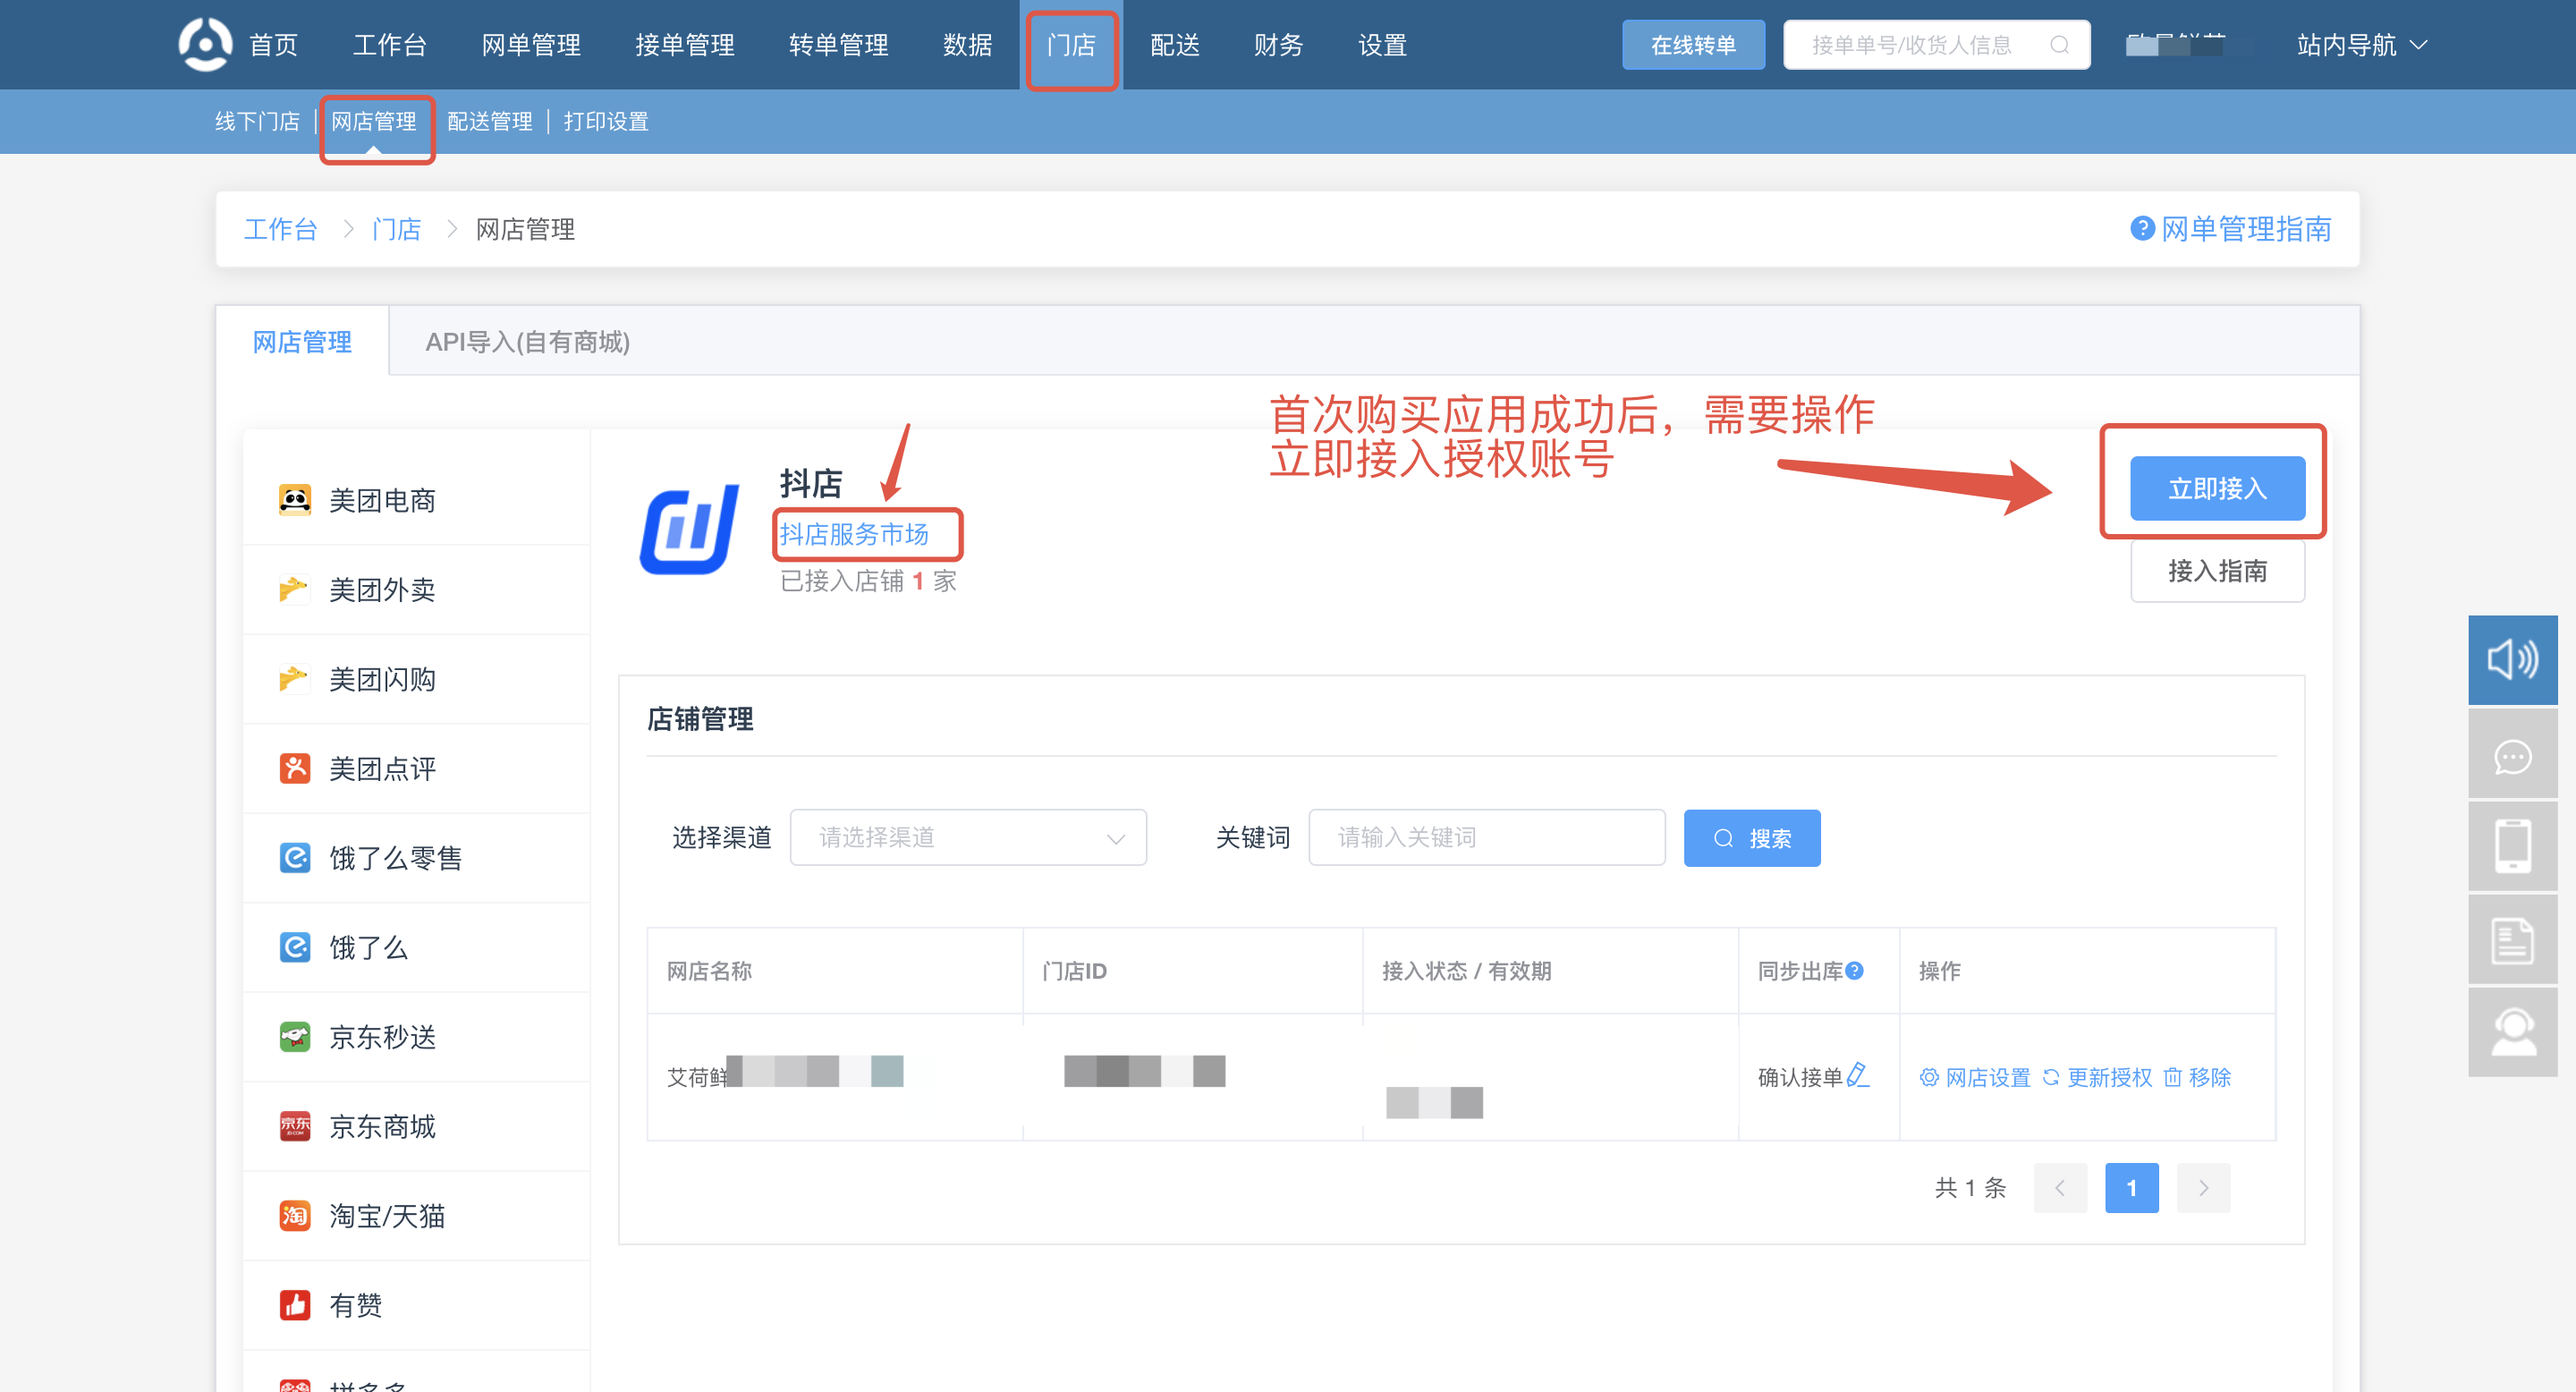Switch to 网店管理 submenu
This screenshot has height=1392, width=2576.
(x=374, y=121)
